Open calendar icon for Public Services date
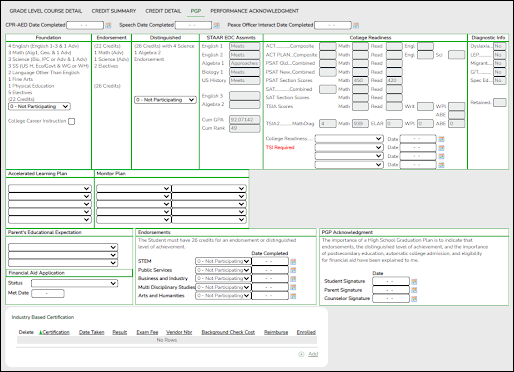Viewport: 514px width, 372px height. [293, 270]
